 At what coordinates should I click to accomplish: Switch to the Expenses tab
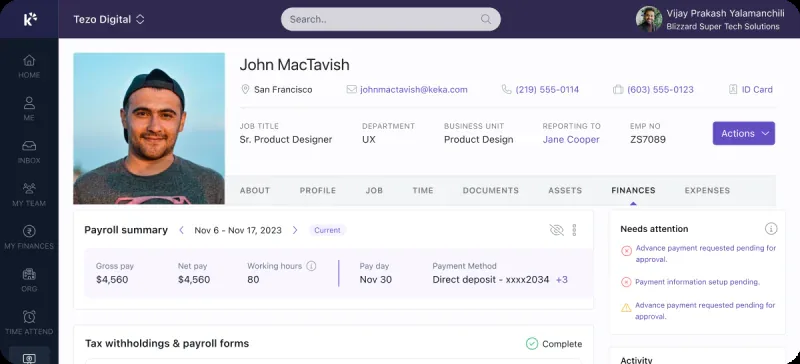[707, 190]
